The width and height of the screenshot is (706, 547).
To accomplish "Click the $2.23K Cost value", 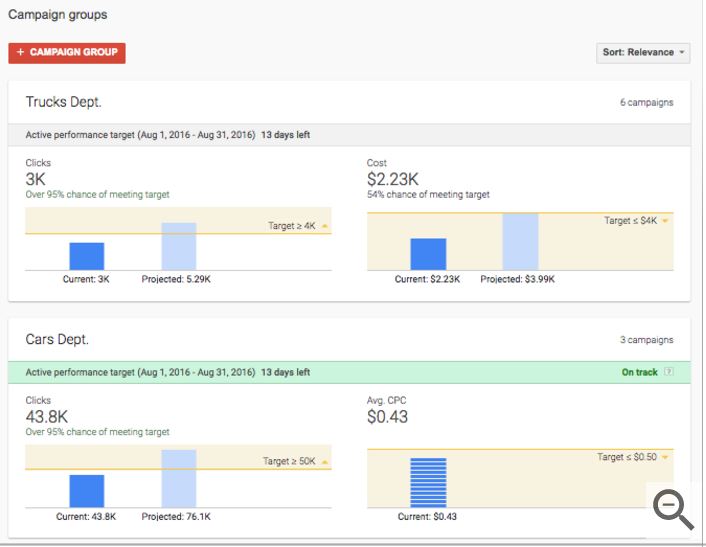I will 393,179.
